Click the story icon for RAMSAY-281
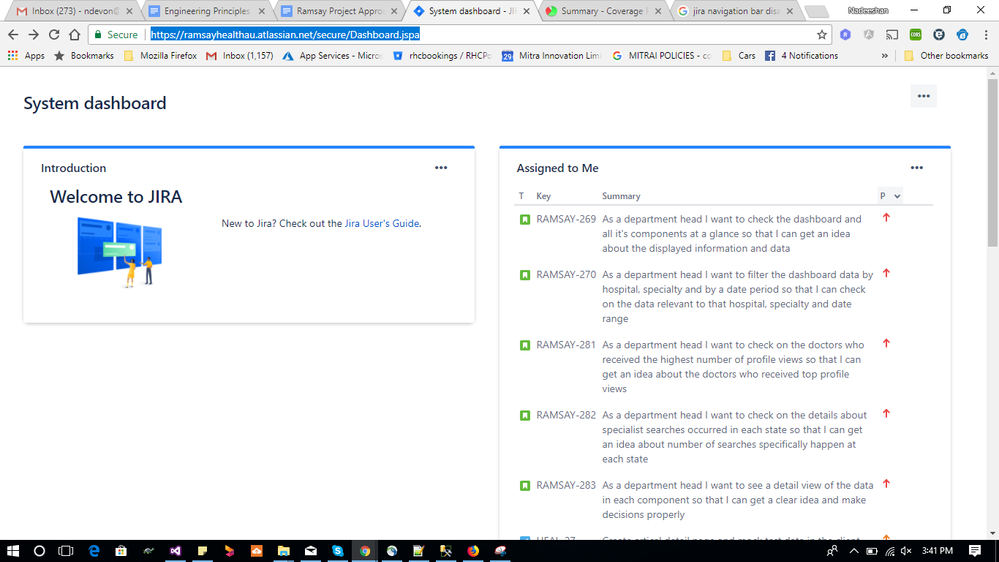Image resolution: width=999 pixels, height=562 pixels. pos(524,345)
